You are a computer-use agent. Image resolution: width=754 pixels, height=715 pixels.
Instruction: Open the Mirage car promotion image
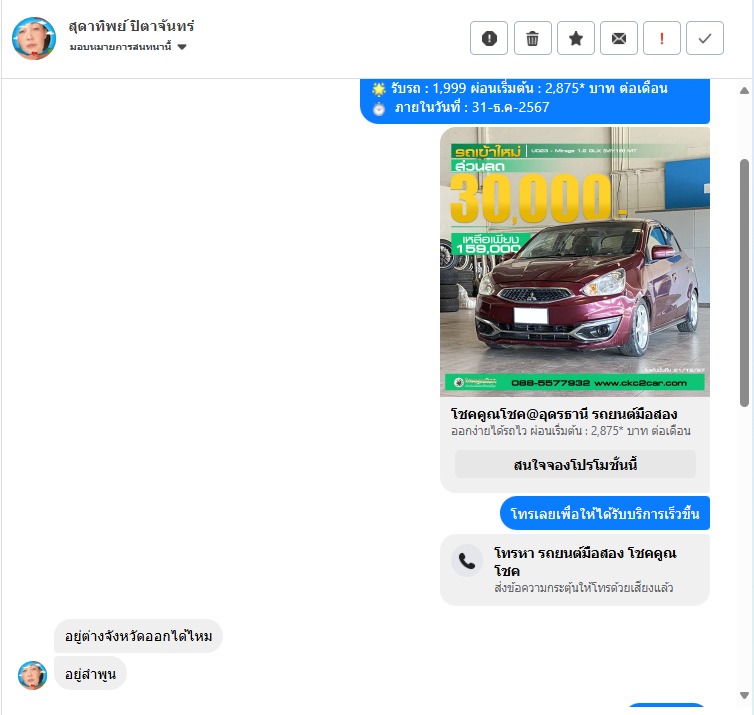(x=575, y=262)
